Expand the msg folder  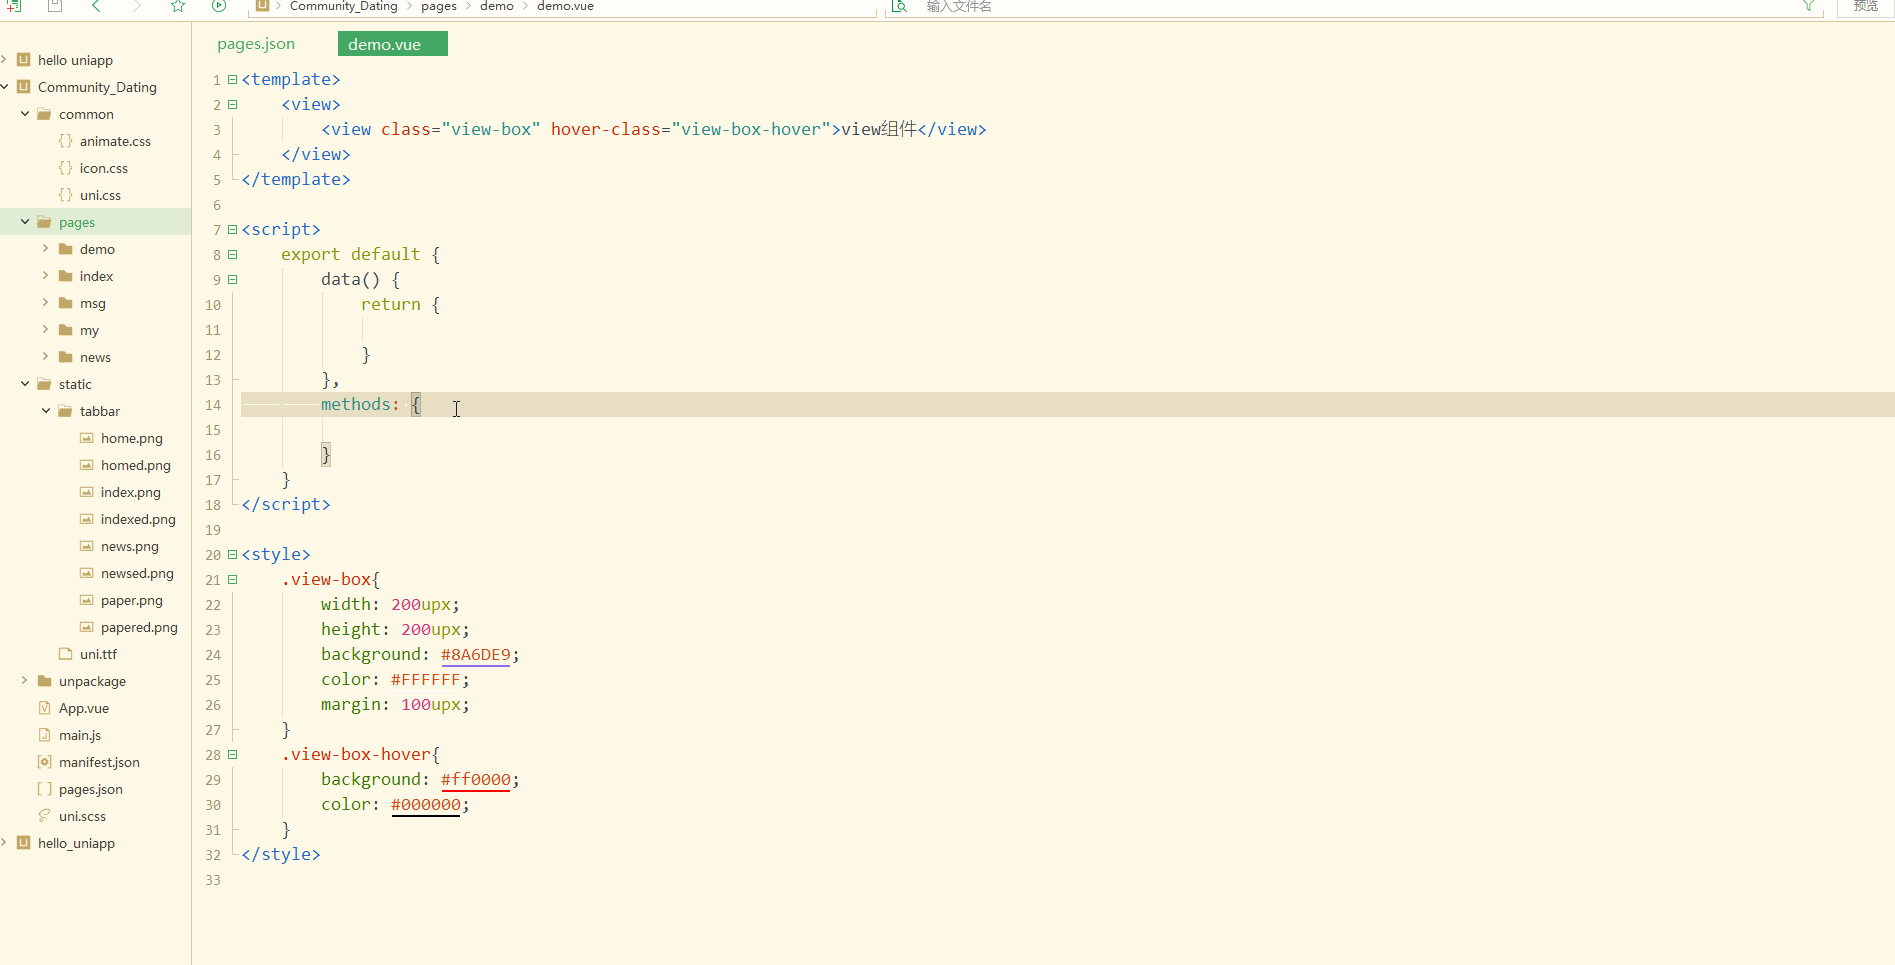coord(45,302)
